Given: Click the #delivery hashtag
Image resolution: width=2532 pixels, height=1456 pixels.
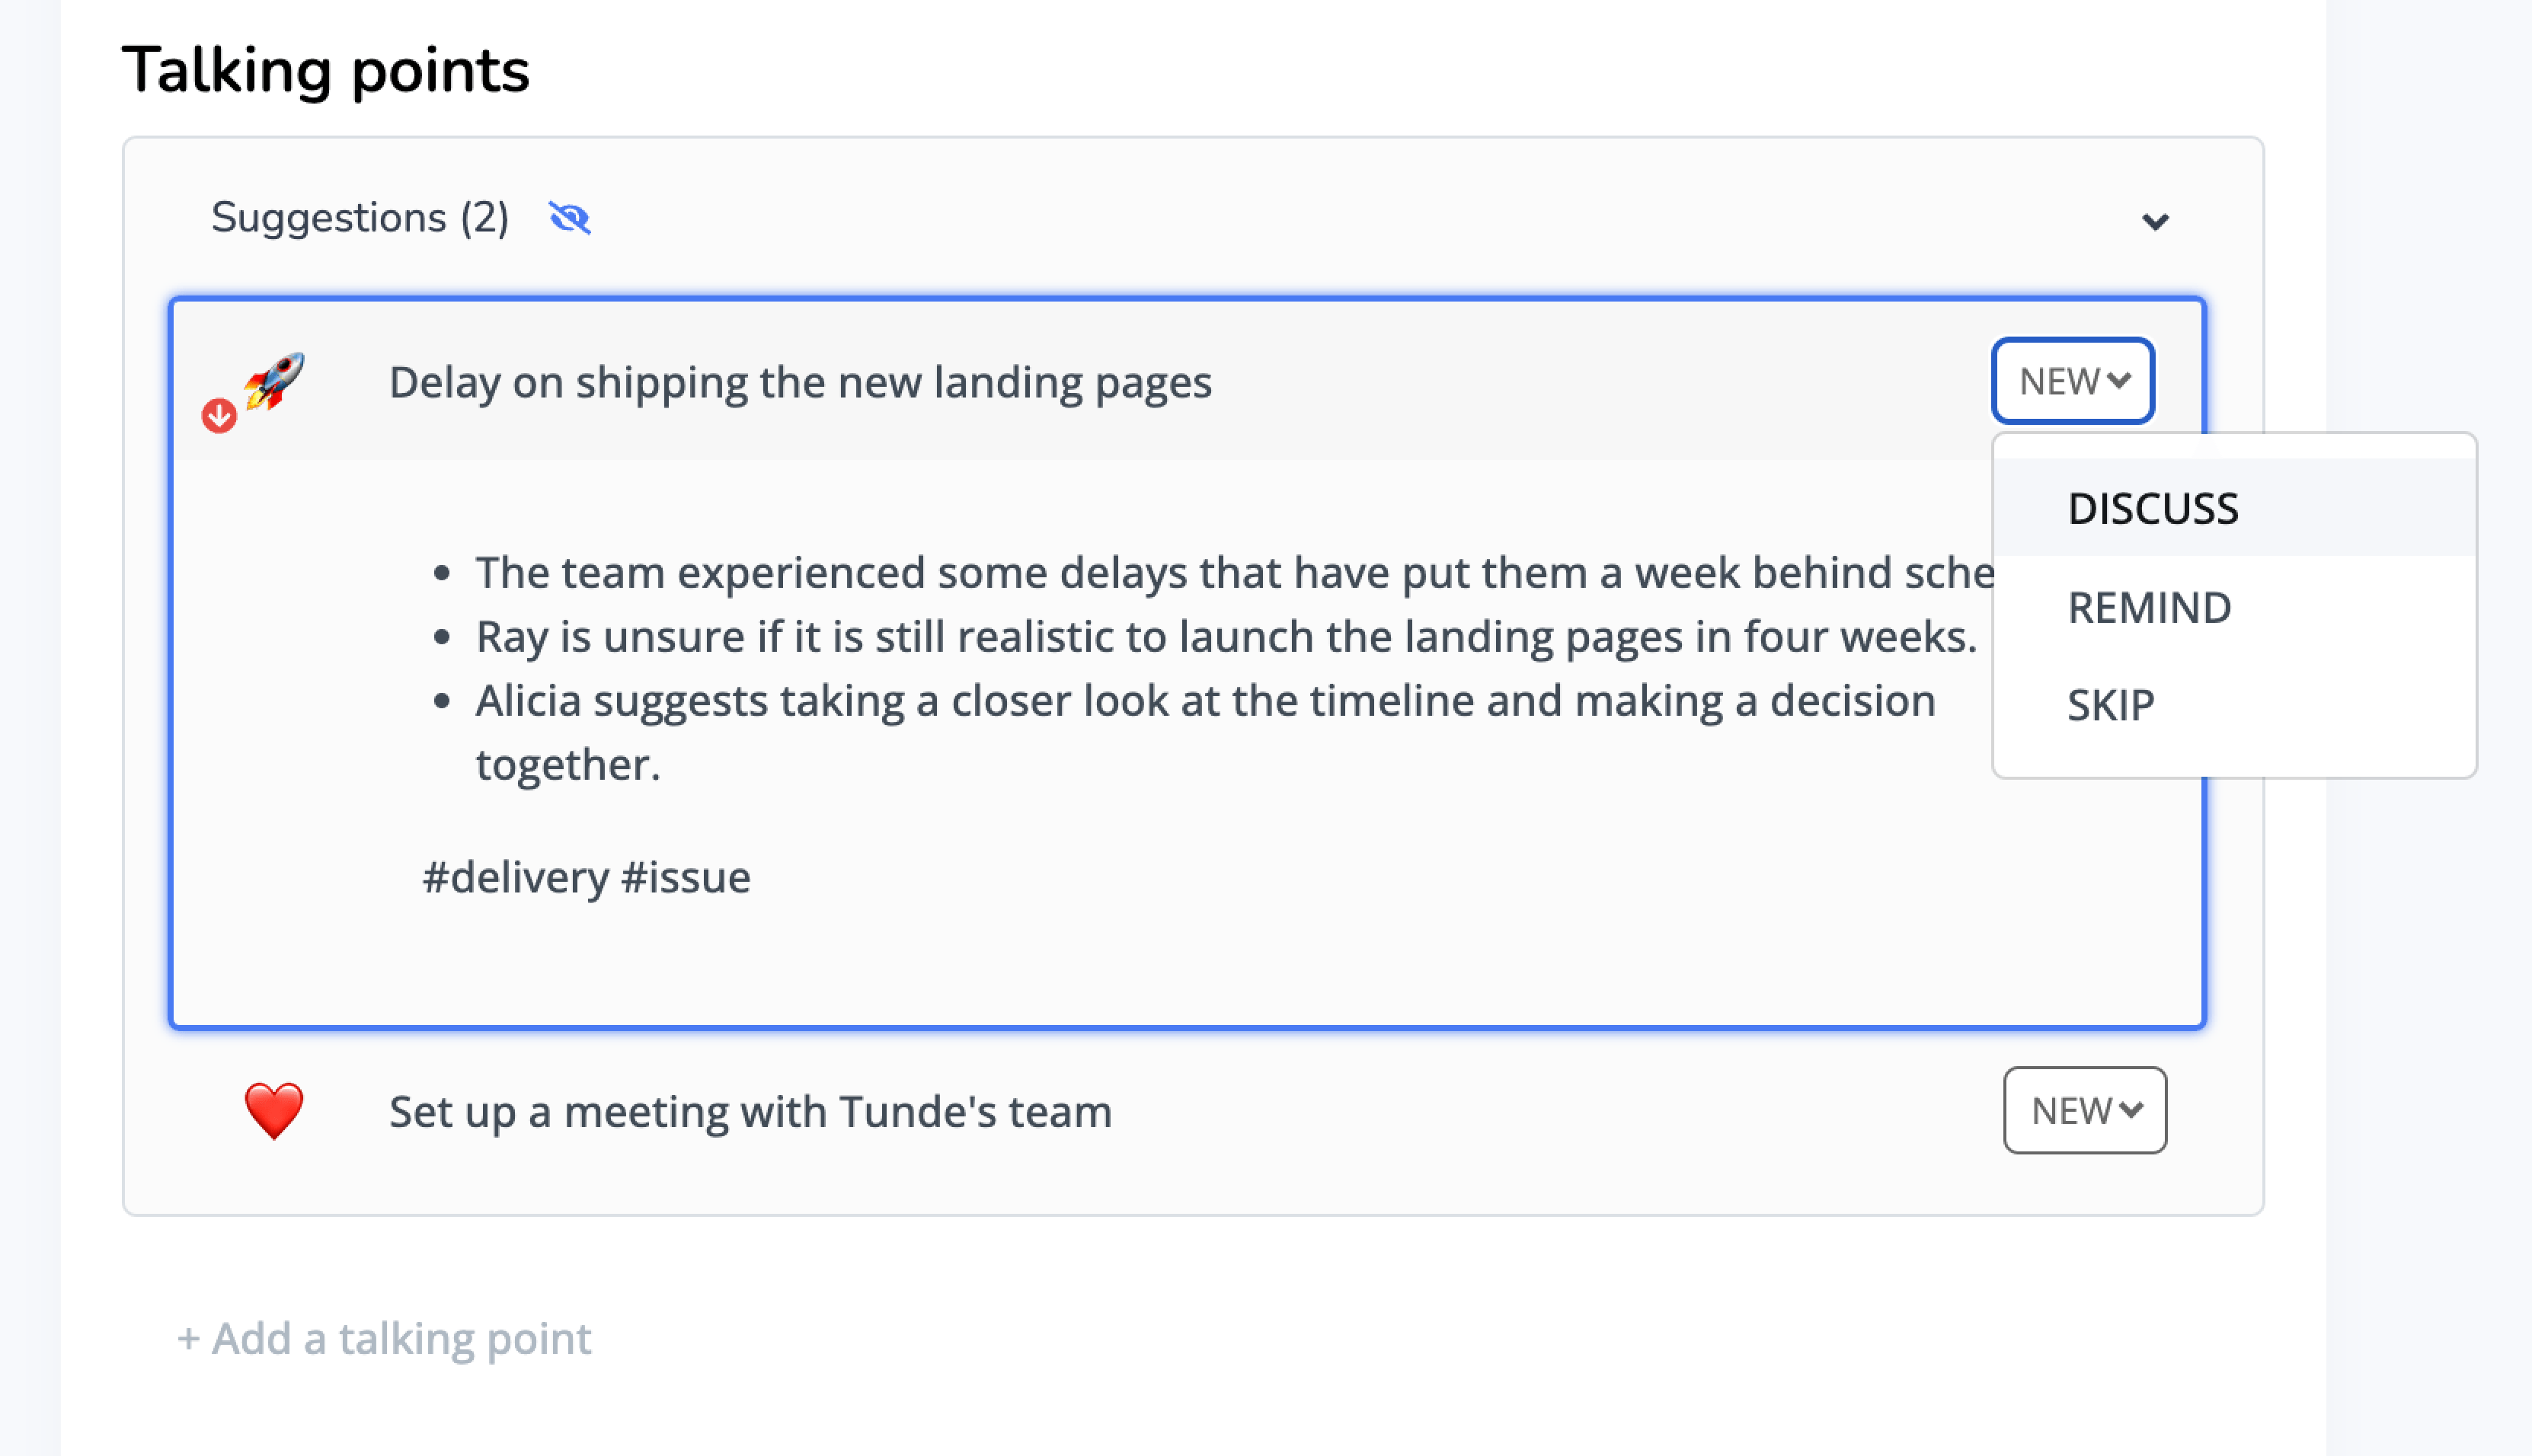Looking at the screenshot, I should coord(516,877).
